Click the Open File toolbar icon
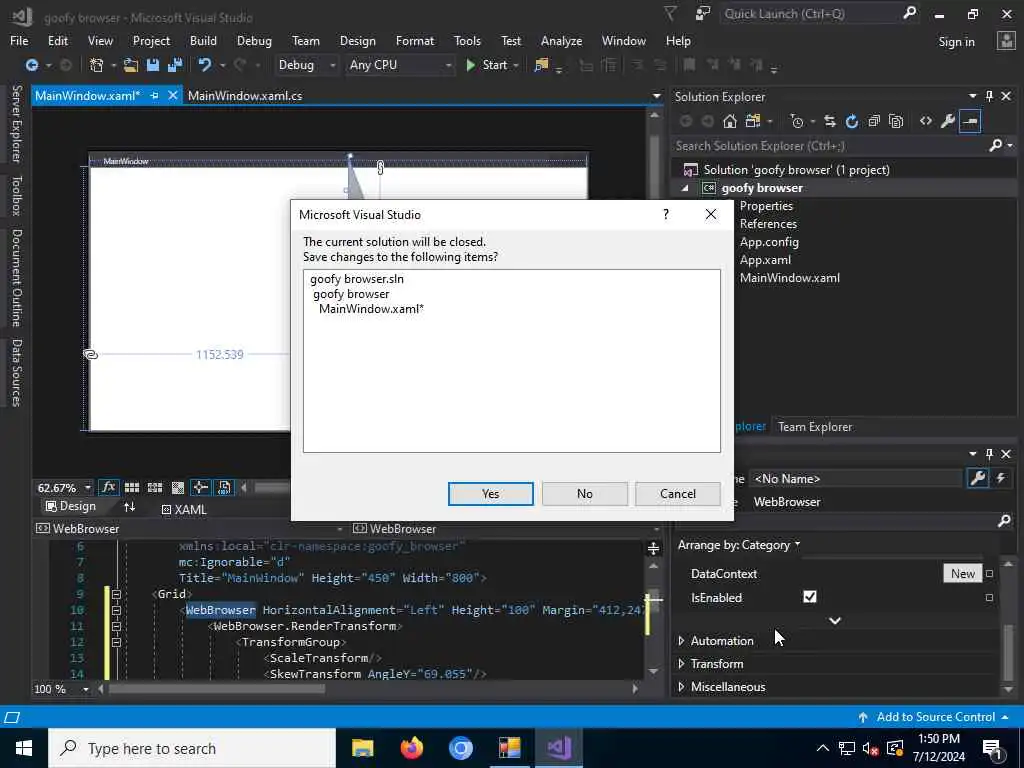The height and width of the screenshot is (768, 1024). 131,65
